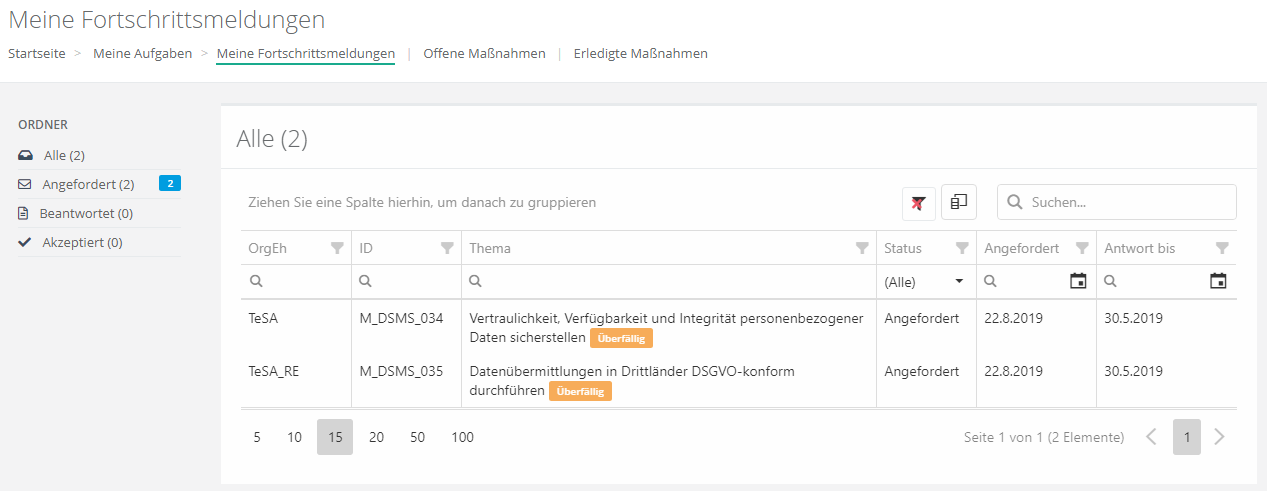Click the Thema column filter funnel icon
The height and width of the screenshot is (491, 1267).
pyautogui.click(x=862, y=249)
